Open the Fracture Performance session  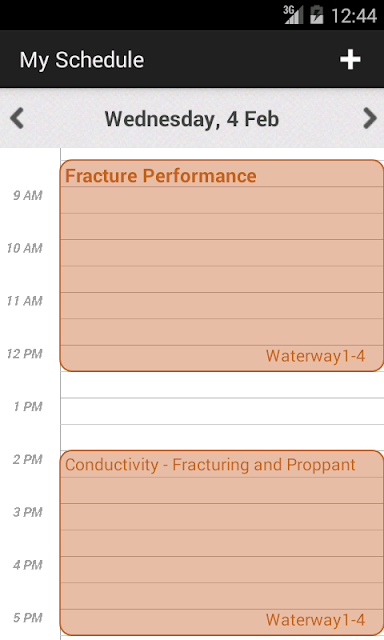click(222, 265)
